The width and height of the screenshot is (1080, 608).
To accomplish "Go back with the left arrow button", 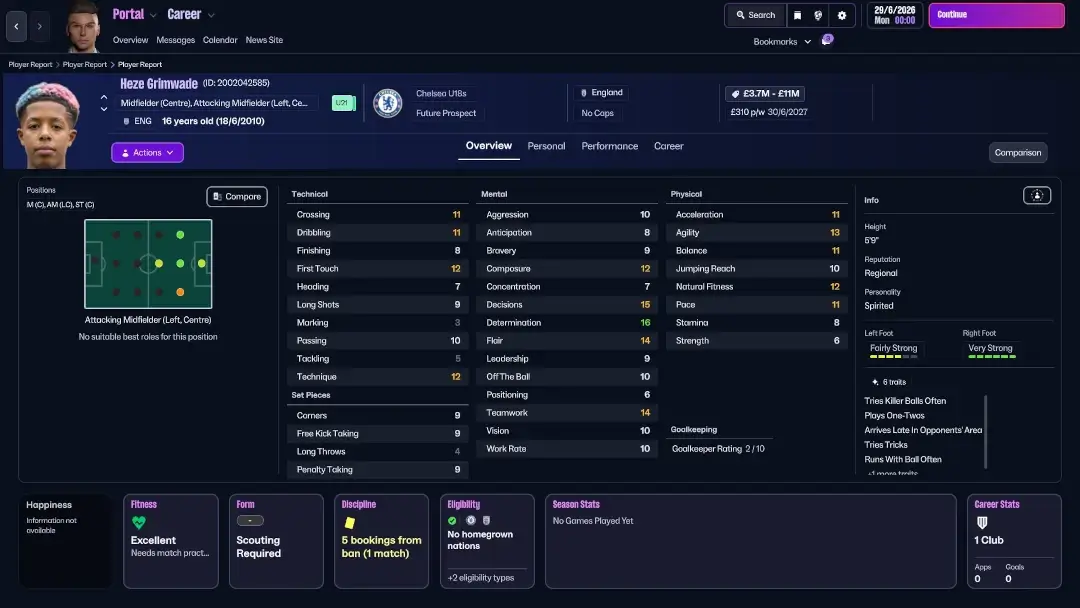I will [17, 27].
